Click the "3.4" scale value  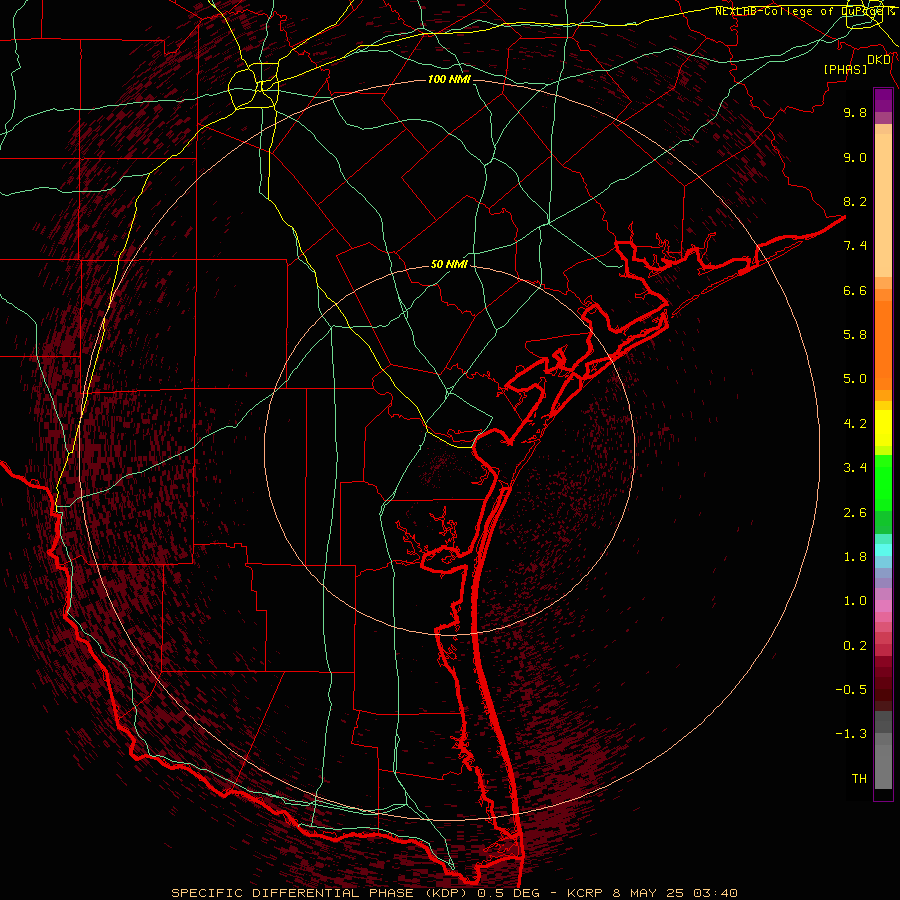click(855, 468)
